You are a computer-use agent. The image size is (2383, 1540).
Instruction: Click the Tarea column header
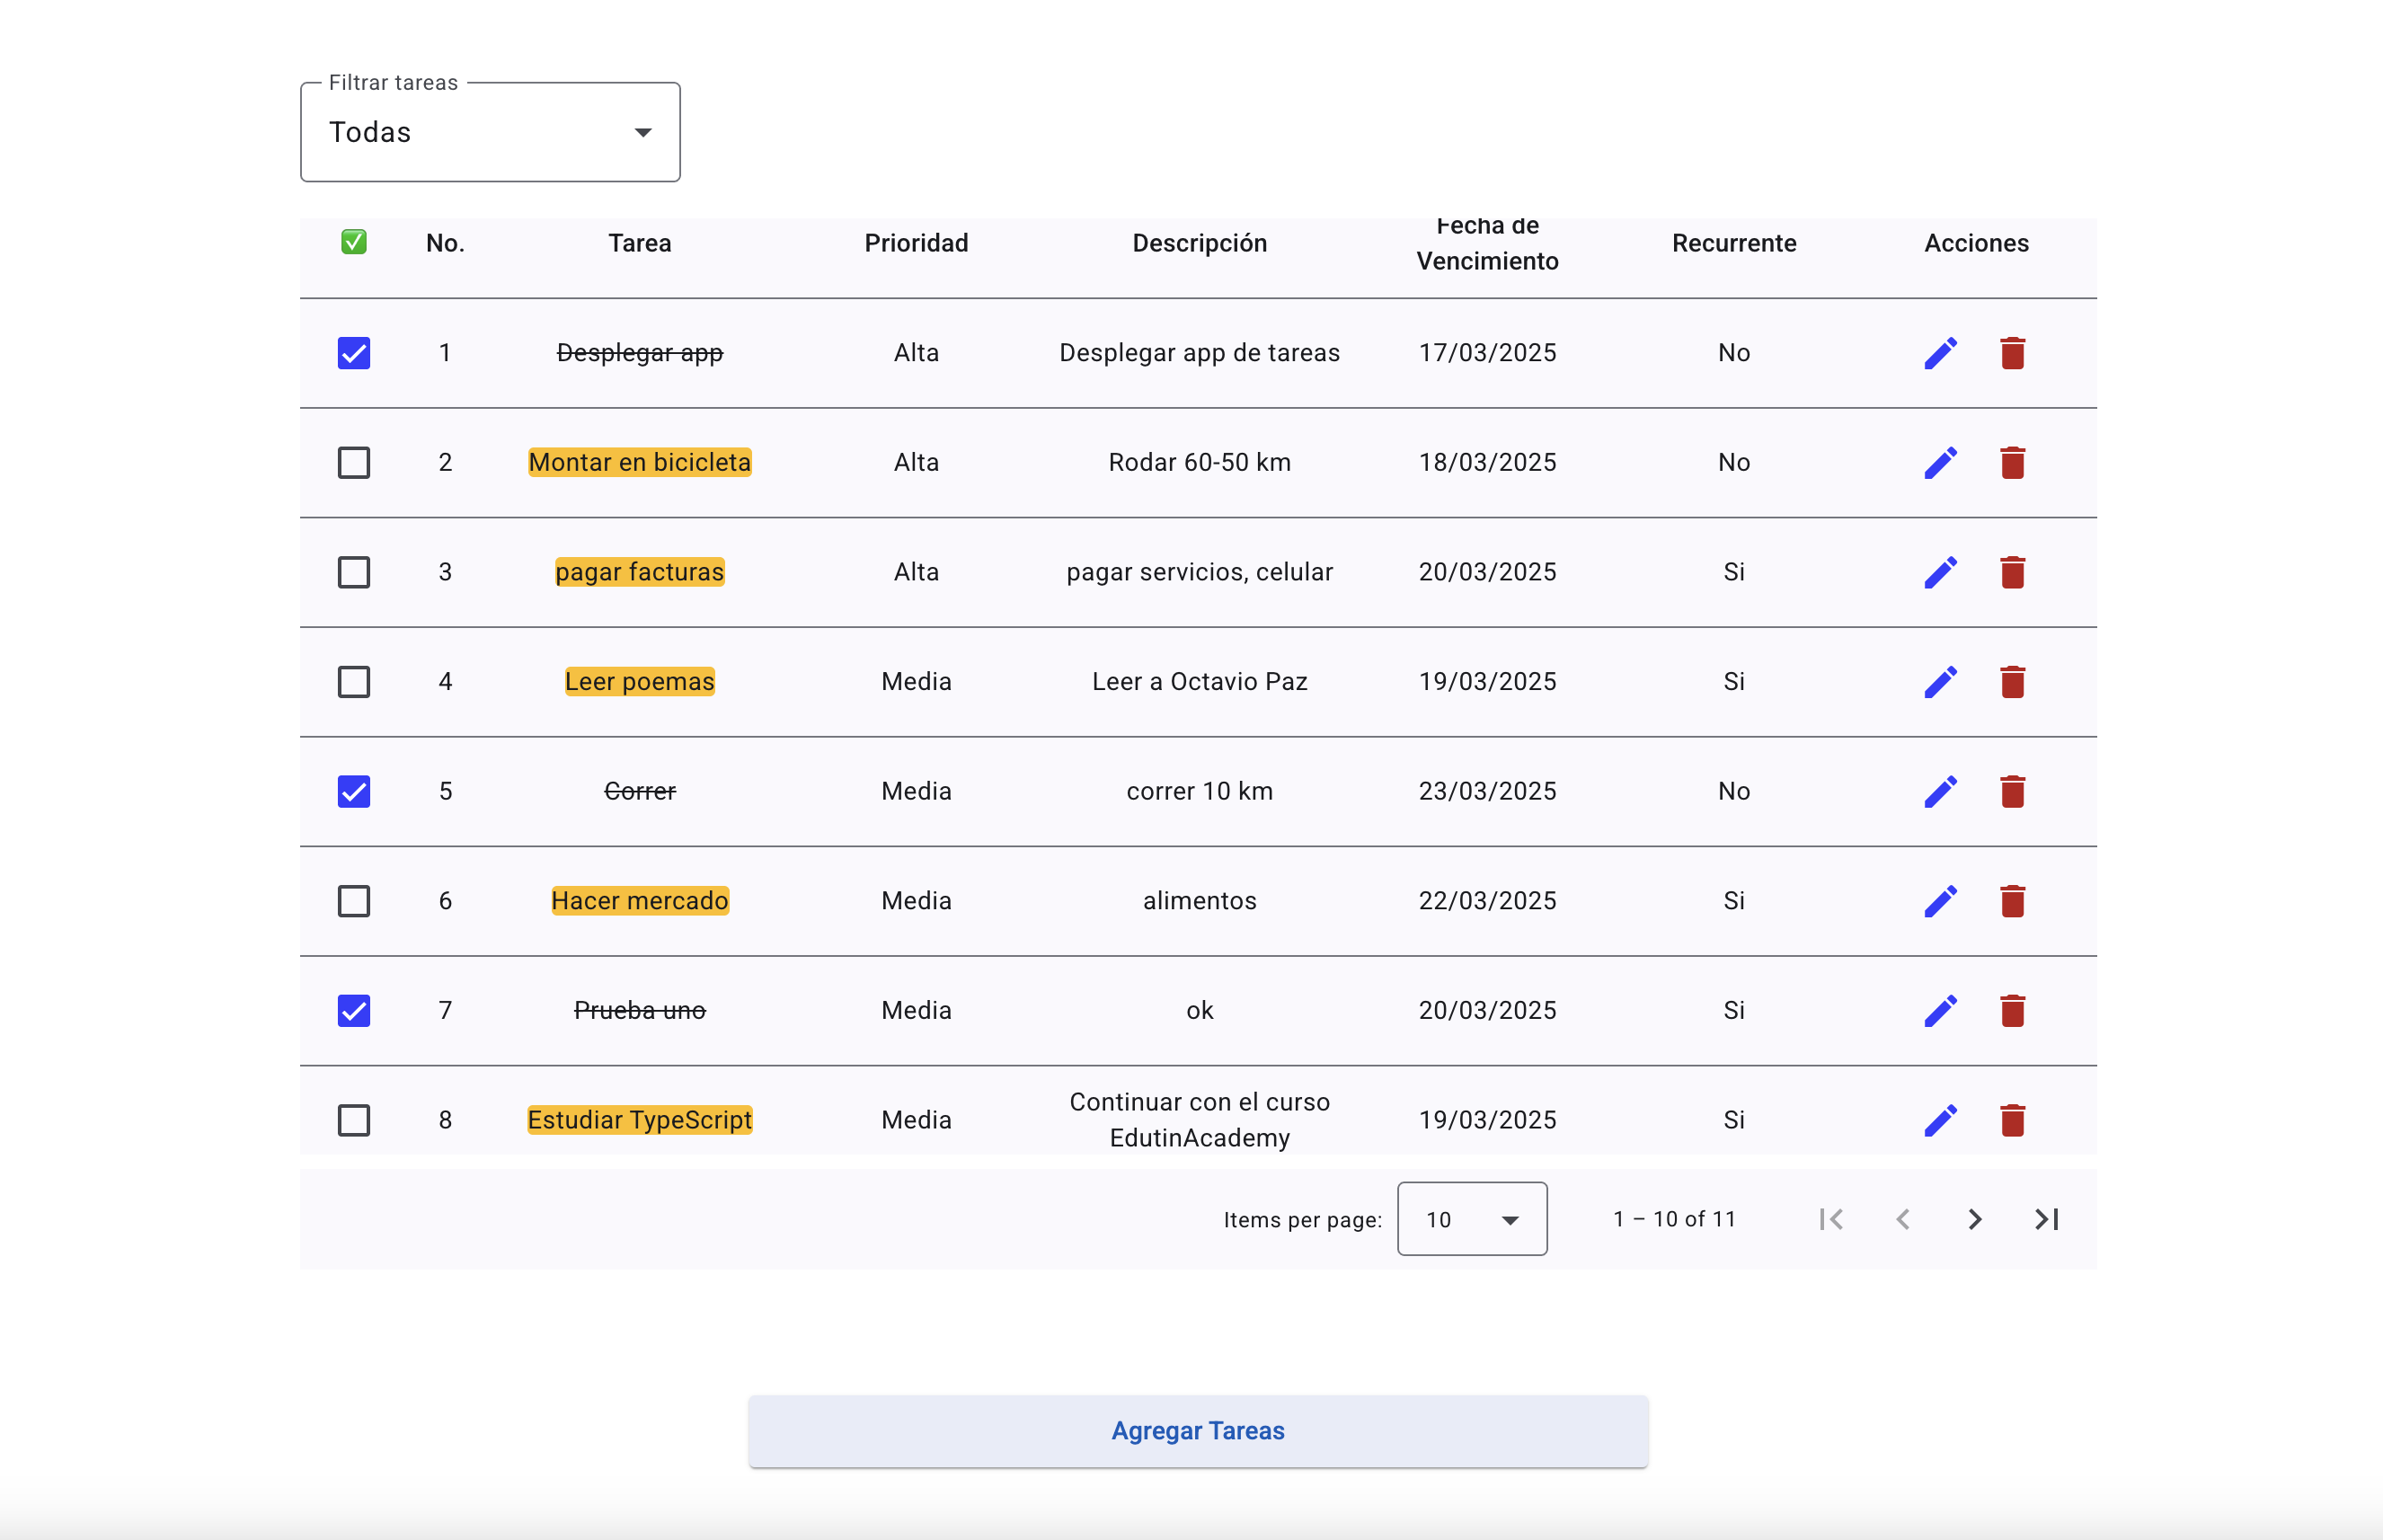point(640,243)
